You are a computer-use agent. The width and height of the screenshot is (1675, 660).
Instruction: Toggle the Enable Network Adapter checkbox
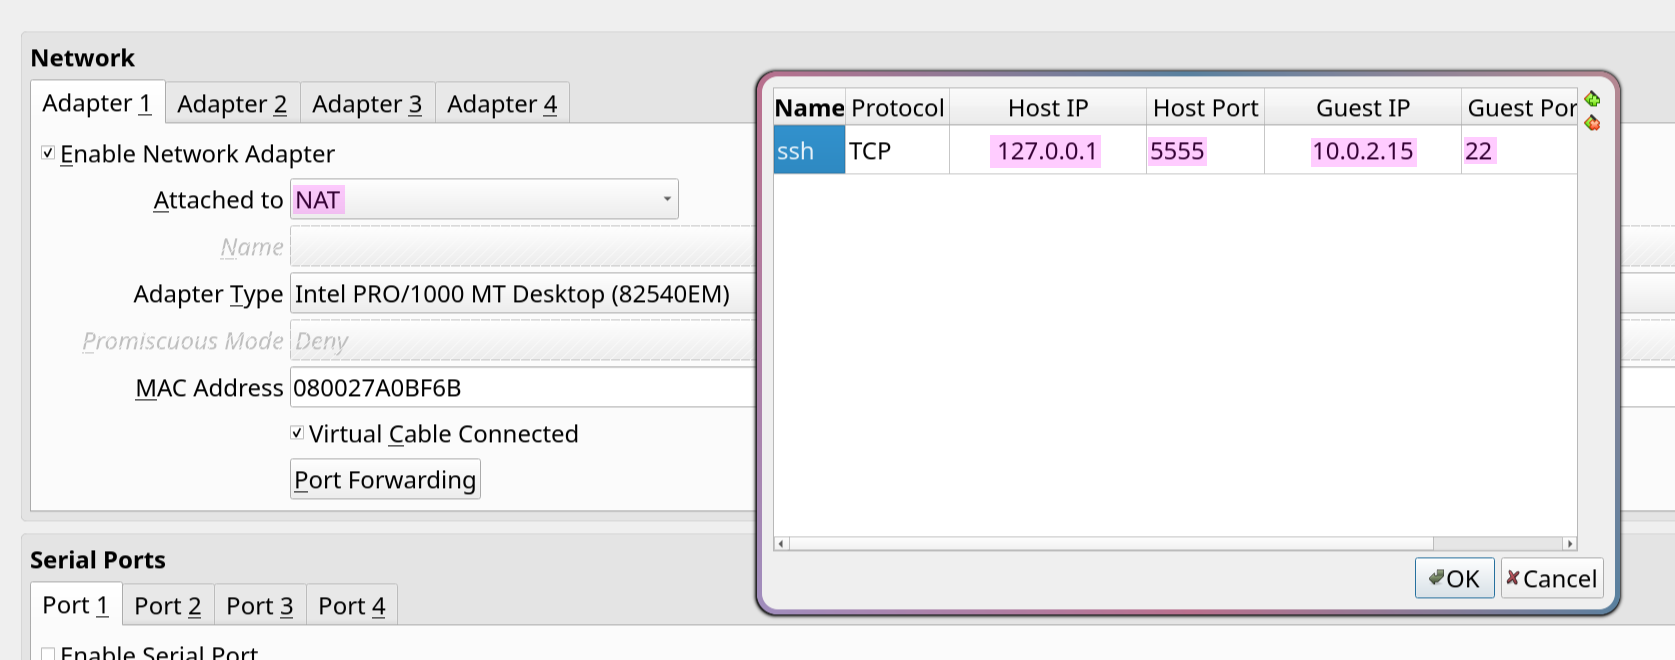click(48, 153)
